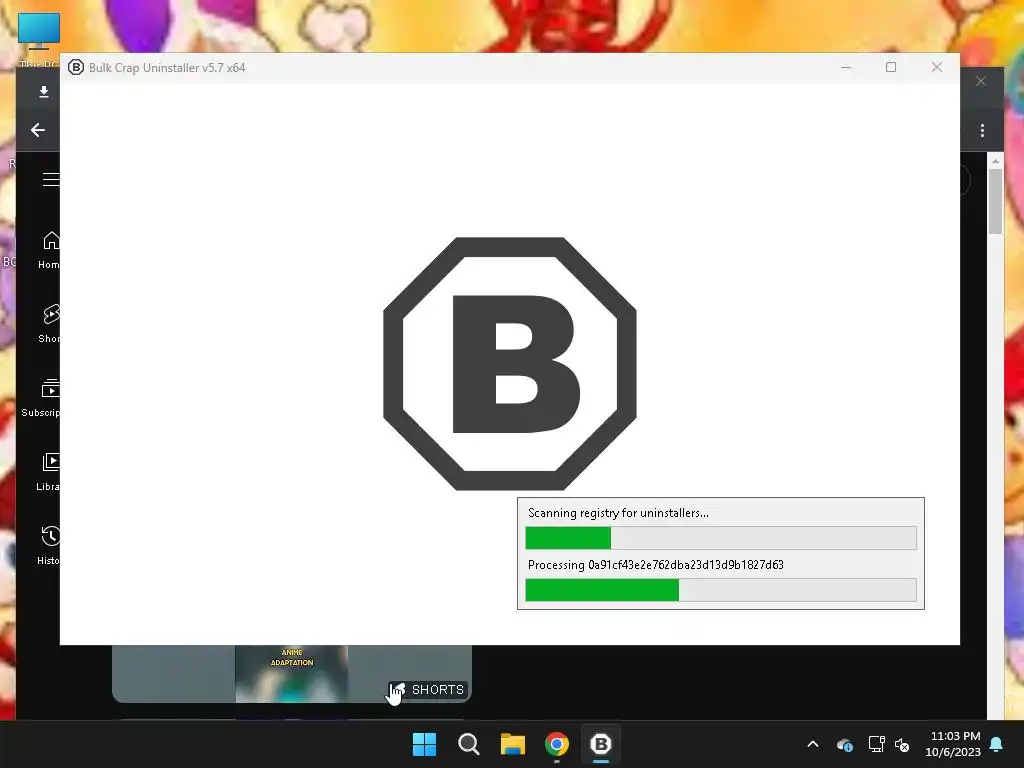Click the muted volume tray icon
Viewport: 1024px width, 768px height.
point(903,744)
